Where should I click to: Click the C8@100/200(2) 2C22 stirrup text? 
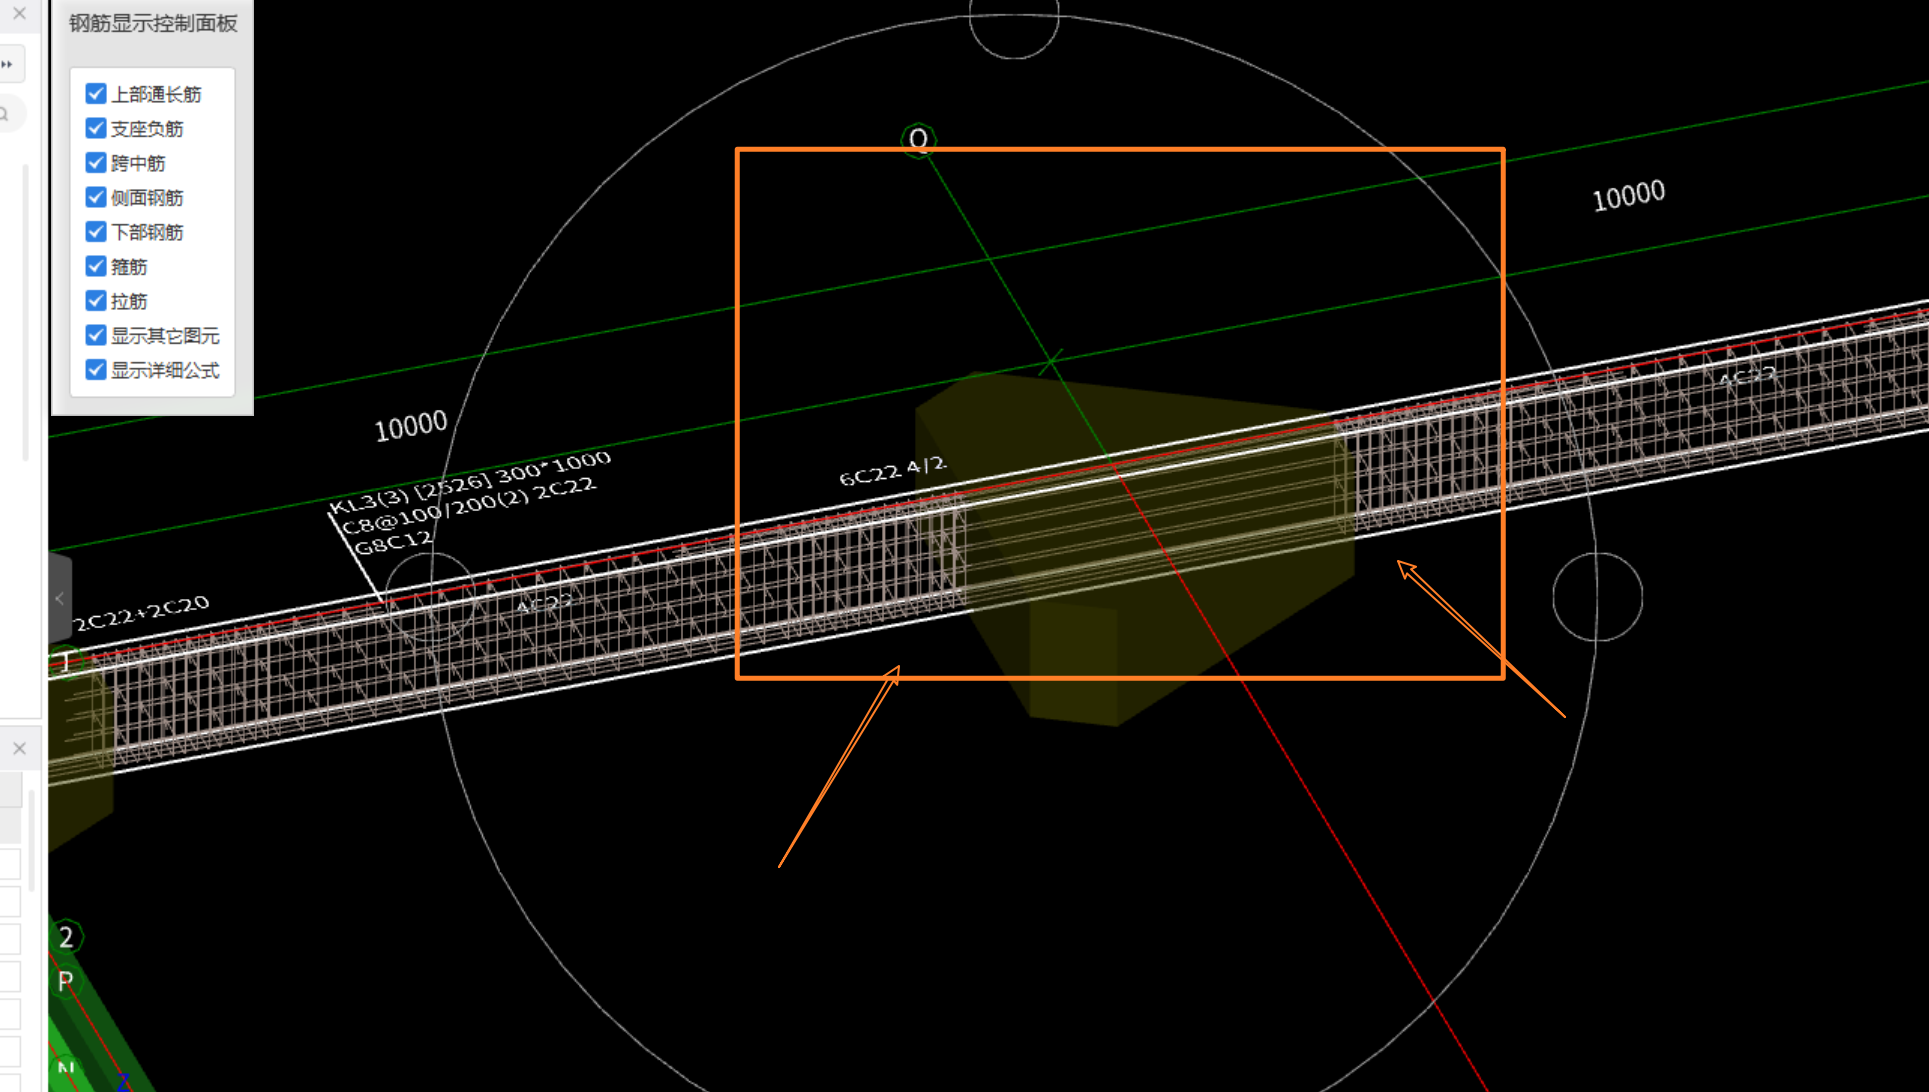click(468, 508)
